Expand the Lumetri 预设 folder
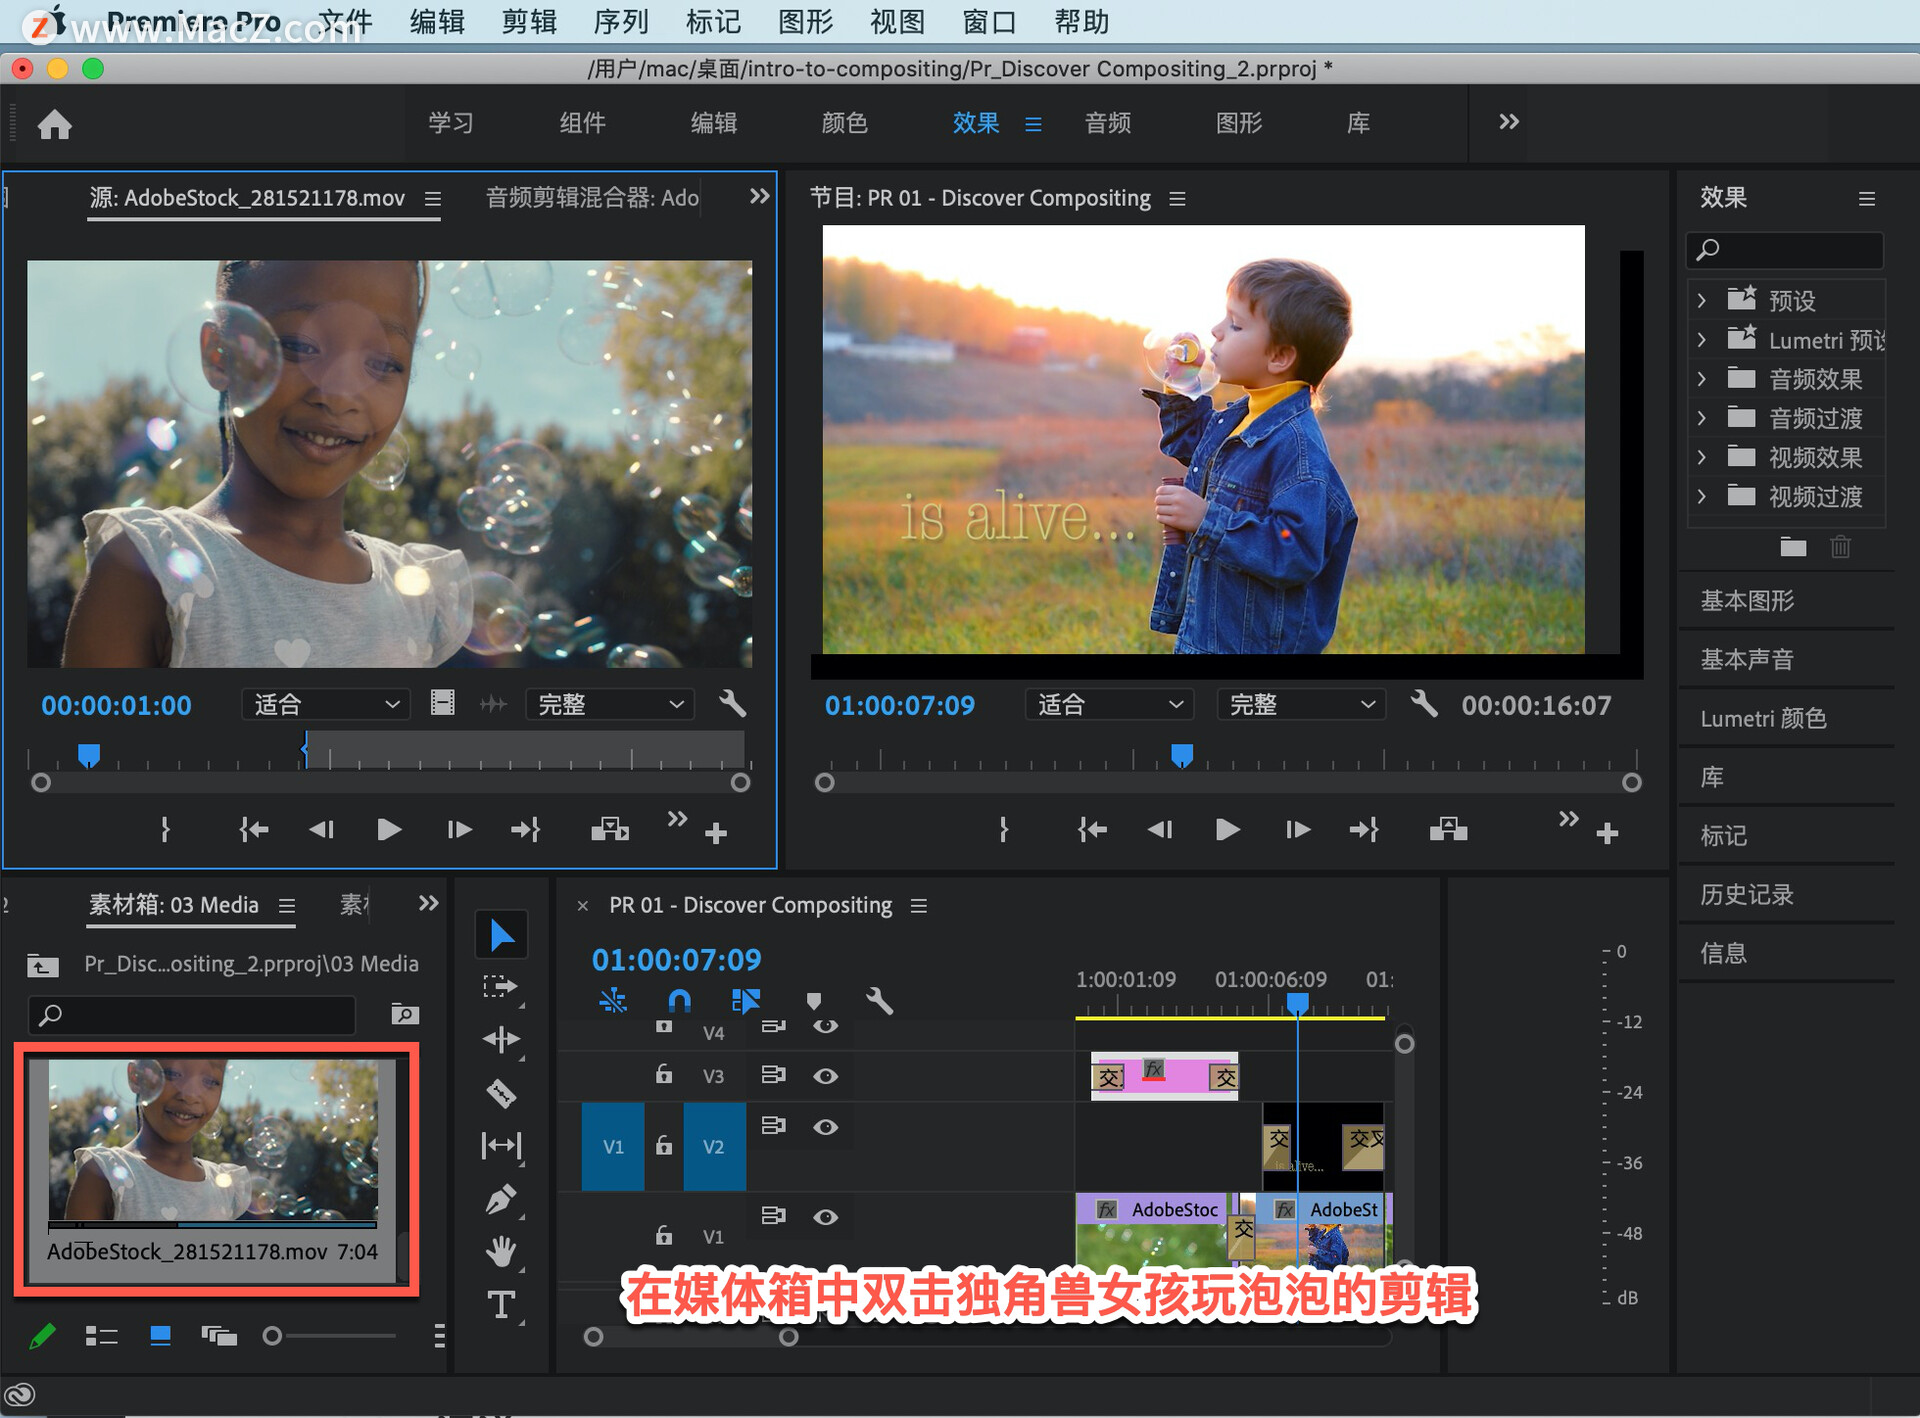1920x1418 pixels. 1702,340
